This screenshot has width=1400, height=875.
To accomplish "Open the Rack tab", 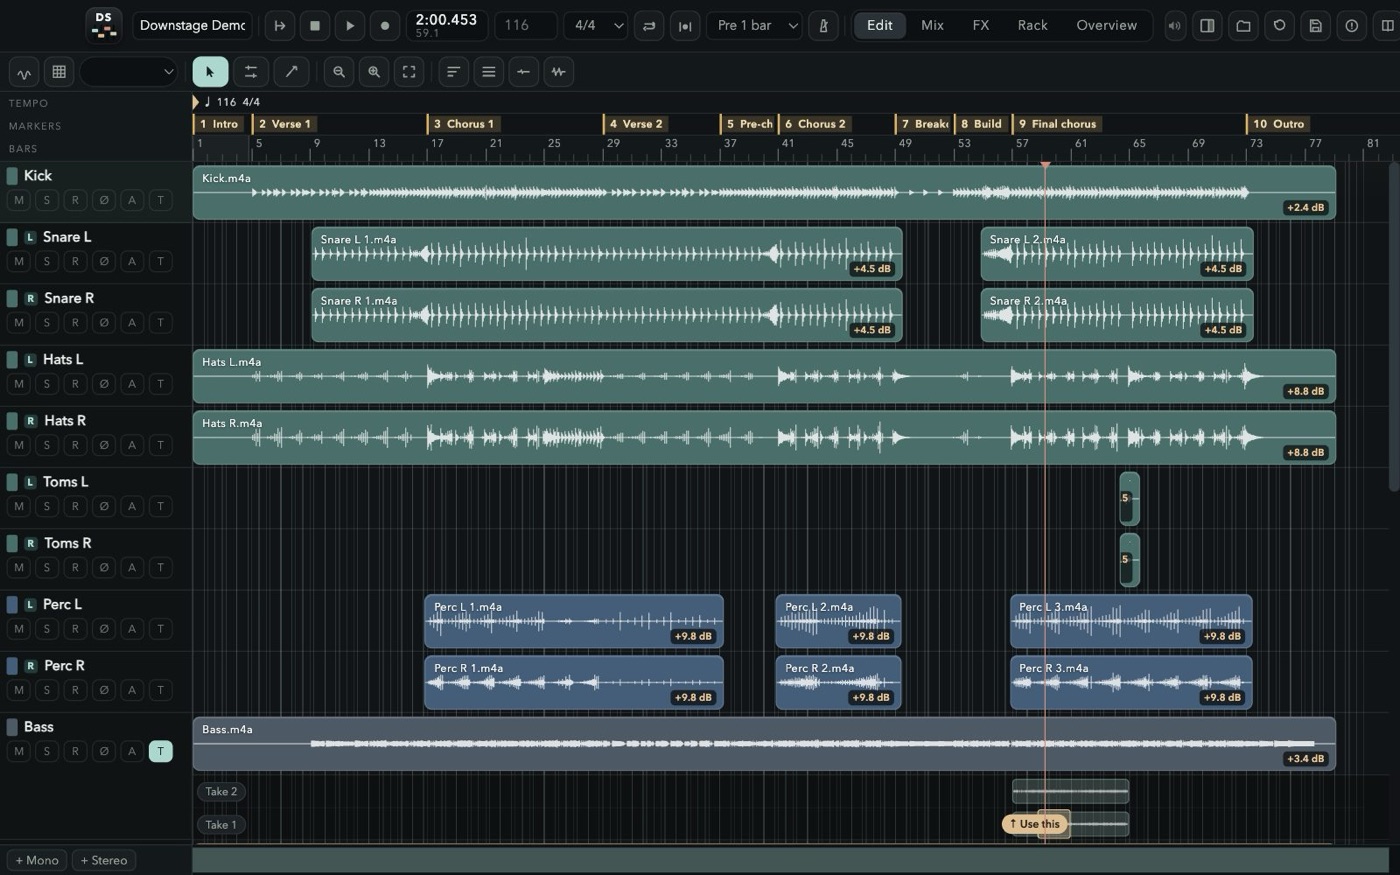I will (1033, 25).
